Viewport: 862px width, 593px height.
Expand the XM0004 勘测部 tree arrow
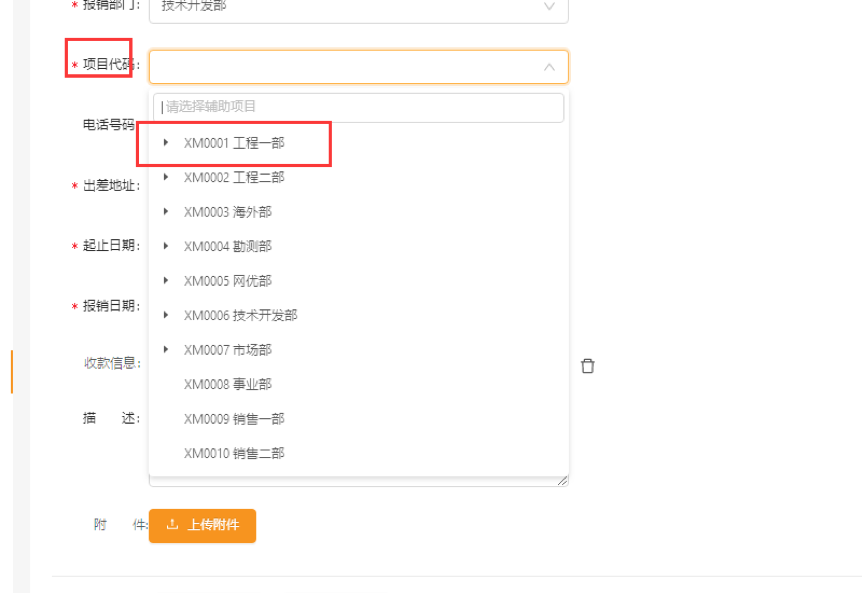[166, 246]
